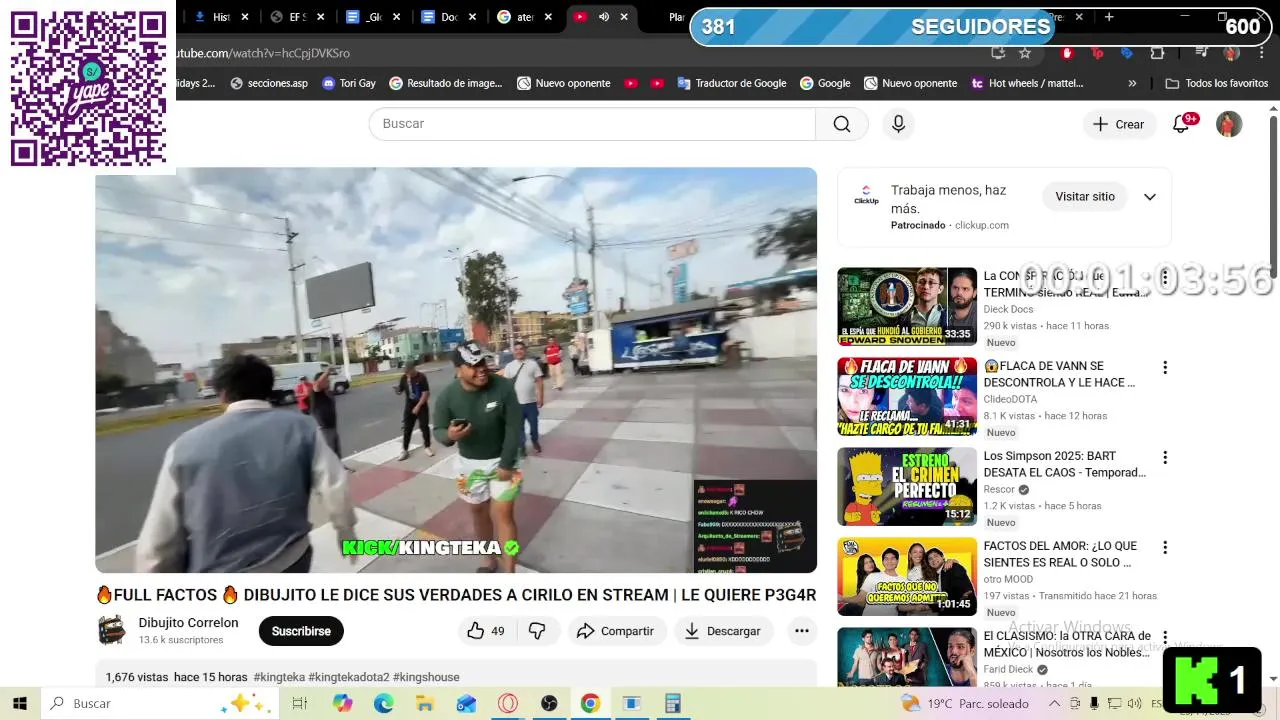Open Copilot icon on taskbar
The width and height of the screenshot is (1280, 720).
(x=343, y=703)
